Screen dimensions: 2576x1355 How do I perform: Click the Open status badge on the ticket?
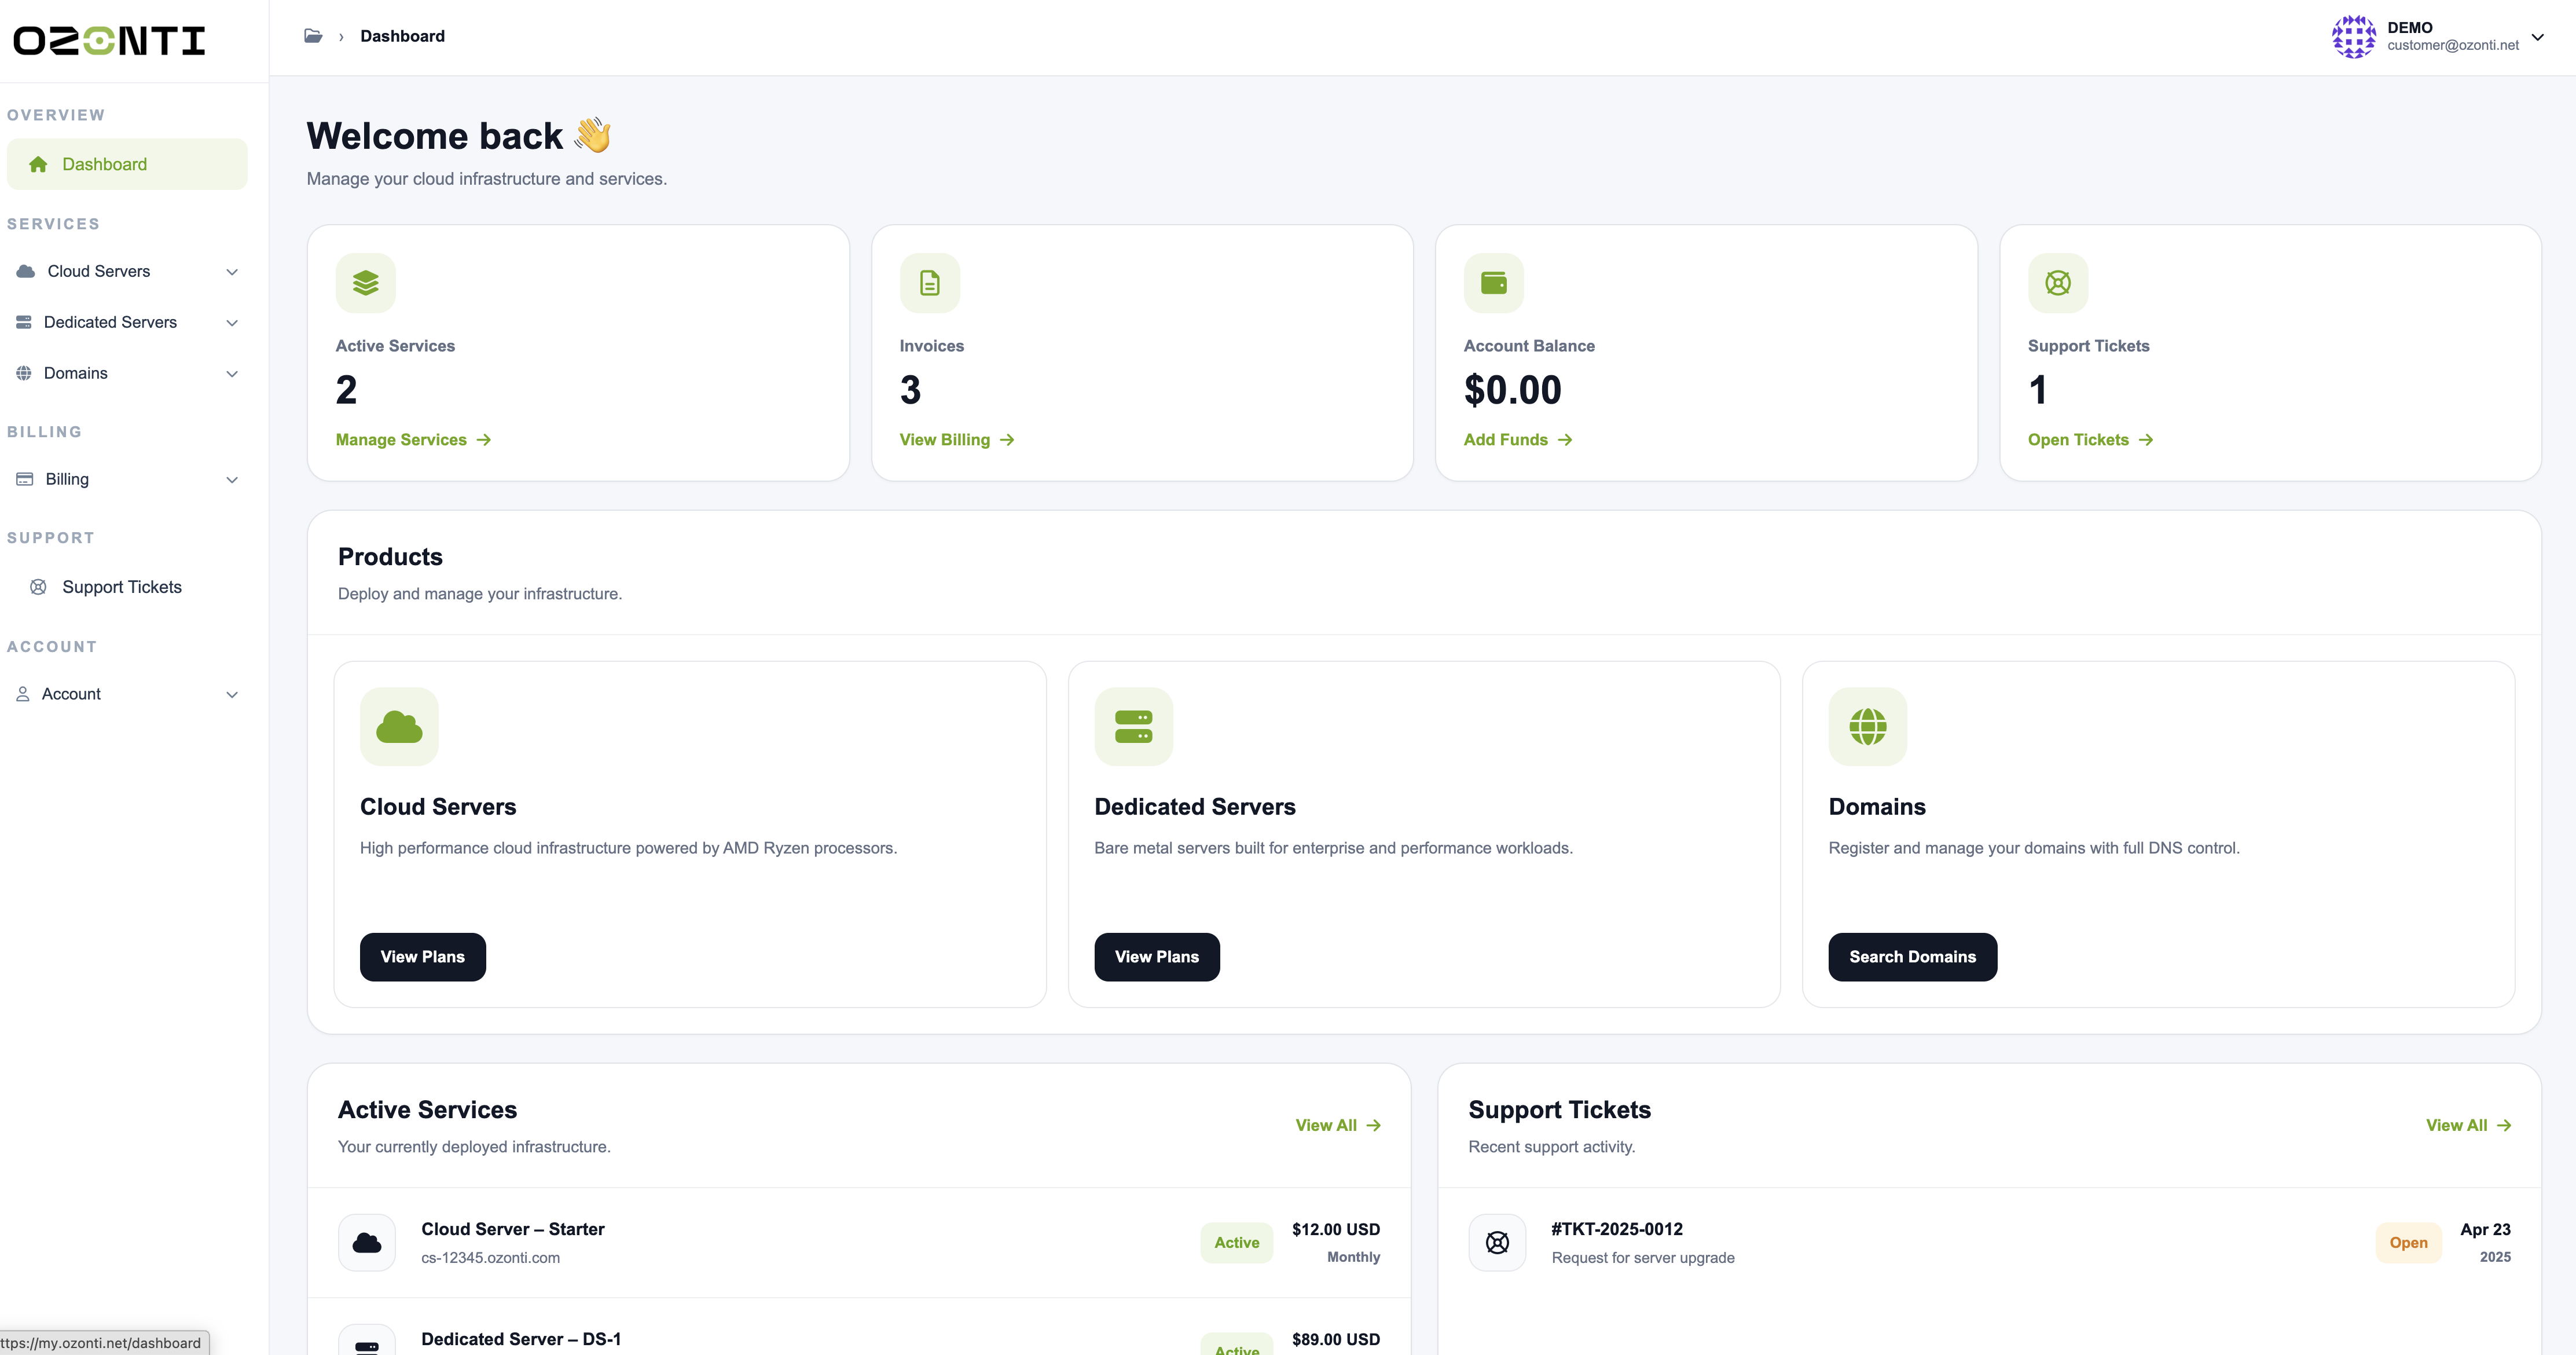pyautogui.click(x=2409, y=1243)
